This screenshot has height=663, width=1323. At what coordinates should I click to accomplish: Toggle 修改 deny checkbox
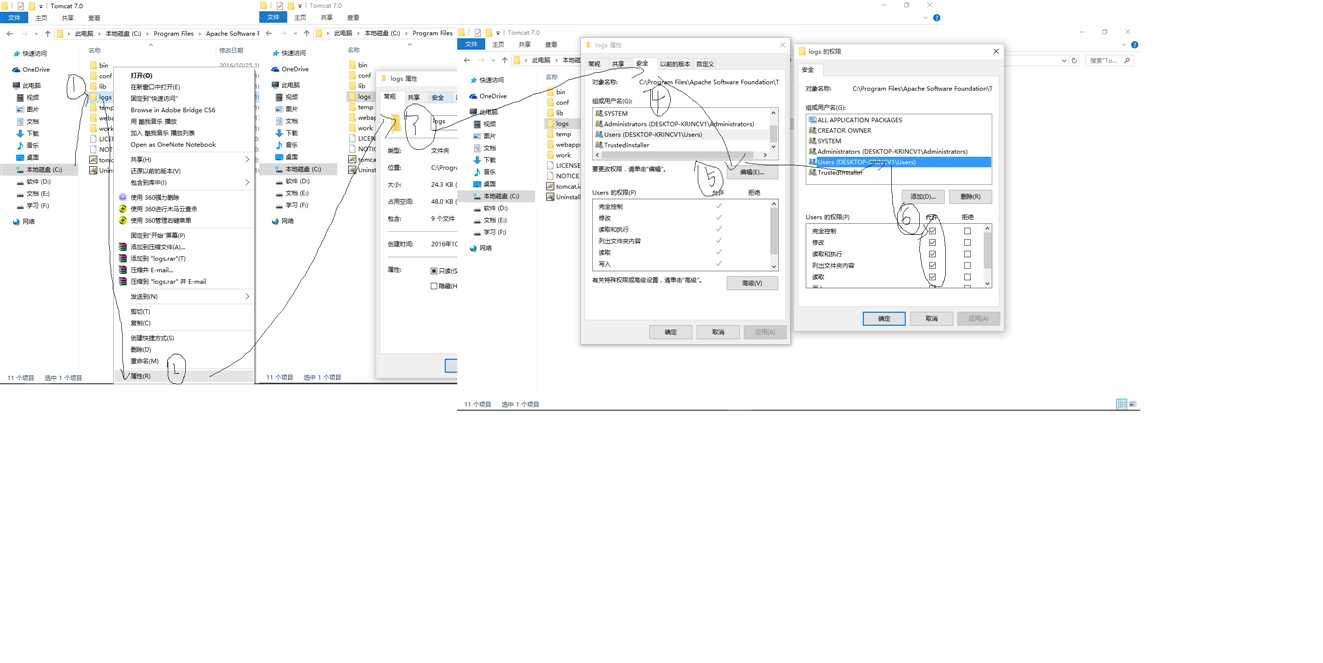point(967,242)
